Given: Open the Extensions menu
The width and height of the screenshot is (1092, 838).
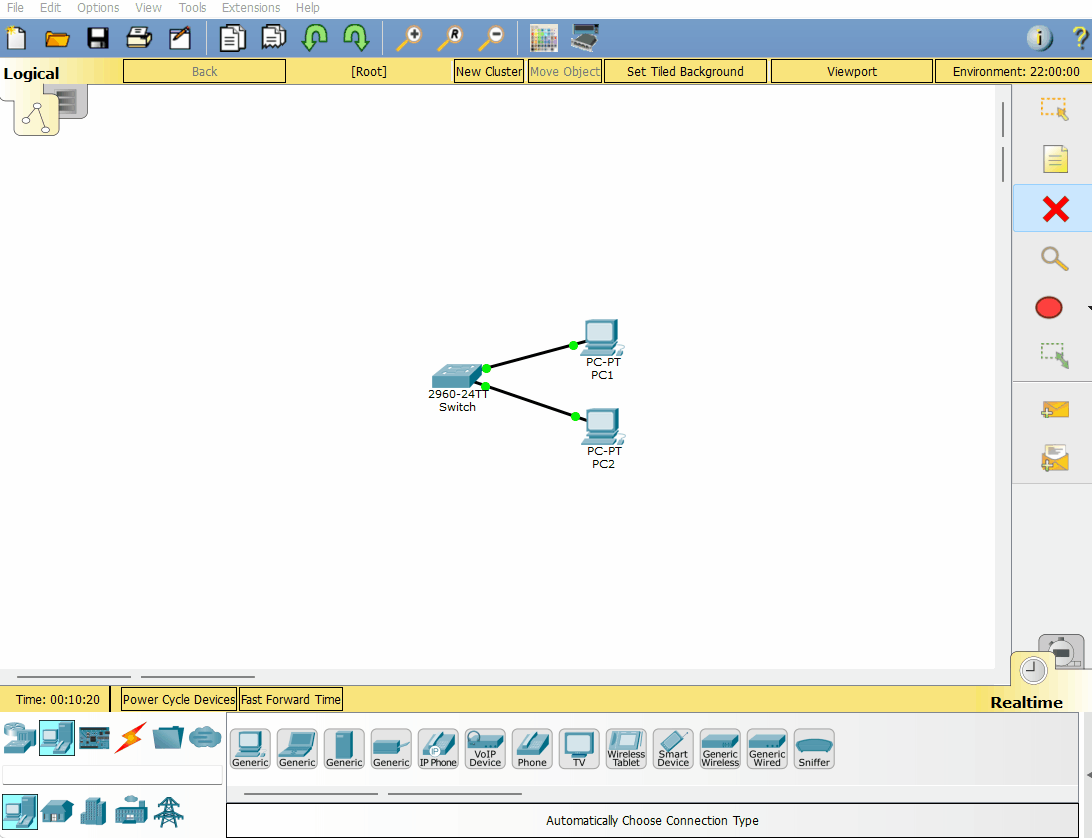Looking at the screenshot, I should [251, 8].
